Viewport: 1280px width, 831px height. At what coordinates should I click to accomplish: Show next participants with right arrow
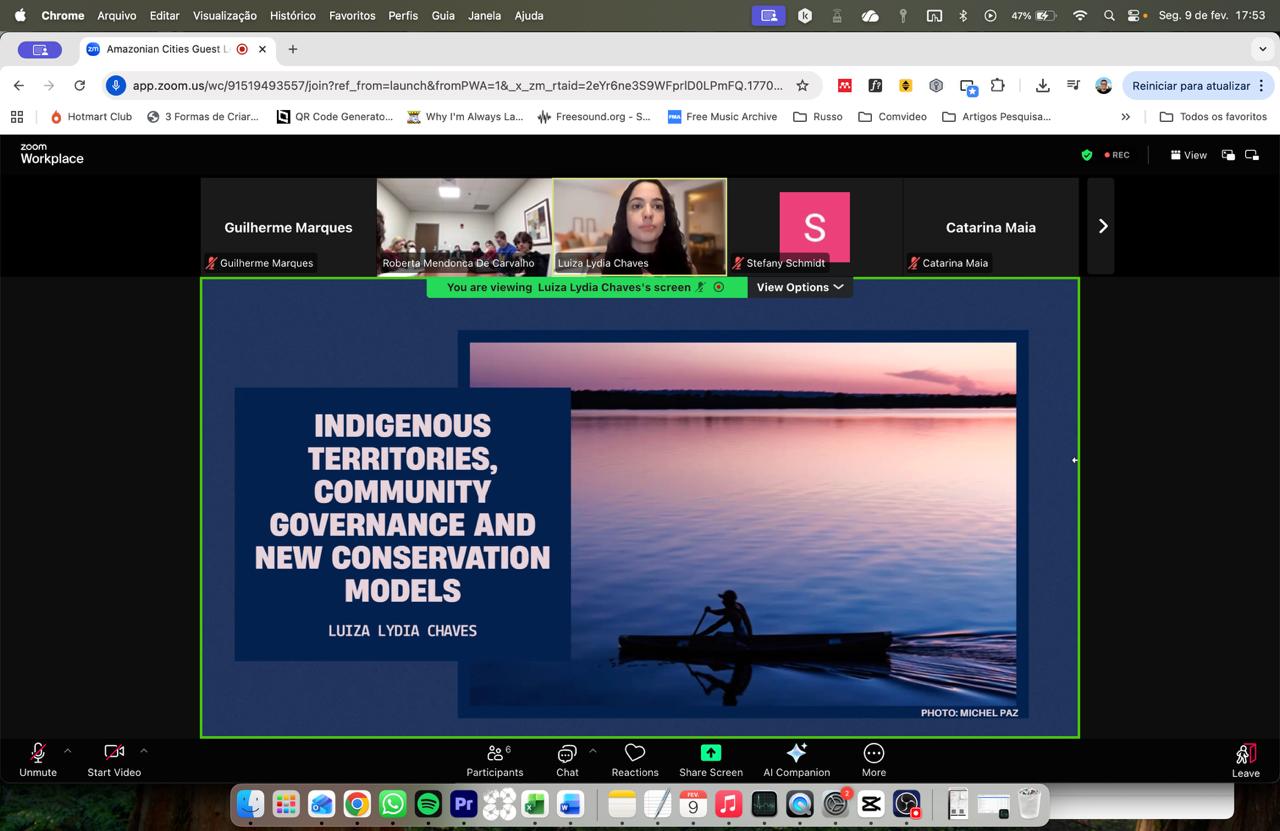pyautogui.click(x=1102, y=226)
